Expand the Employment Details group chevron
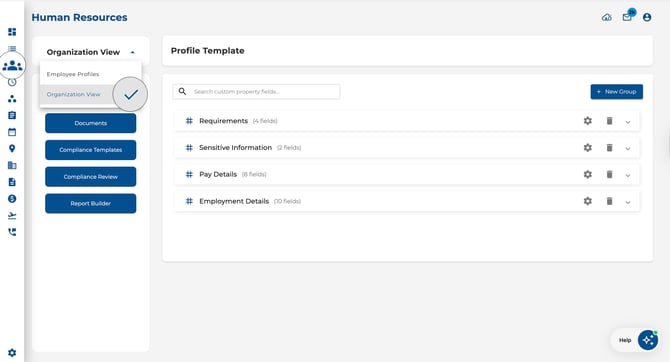Viewport: 670px width, 362px height. [x=628, y=202]
